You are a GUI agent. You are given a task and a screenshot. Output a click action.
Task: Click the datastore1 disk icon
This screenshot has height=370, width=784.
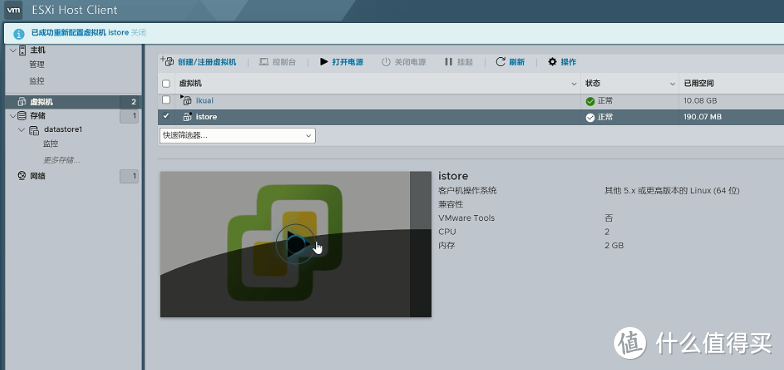(34, 130)
